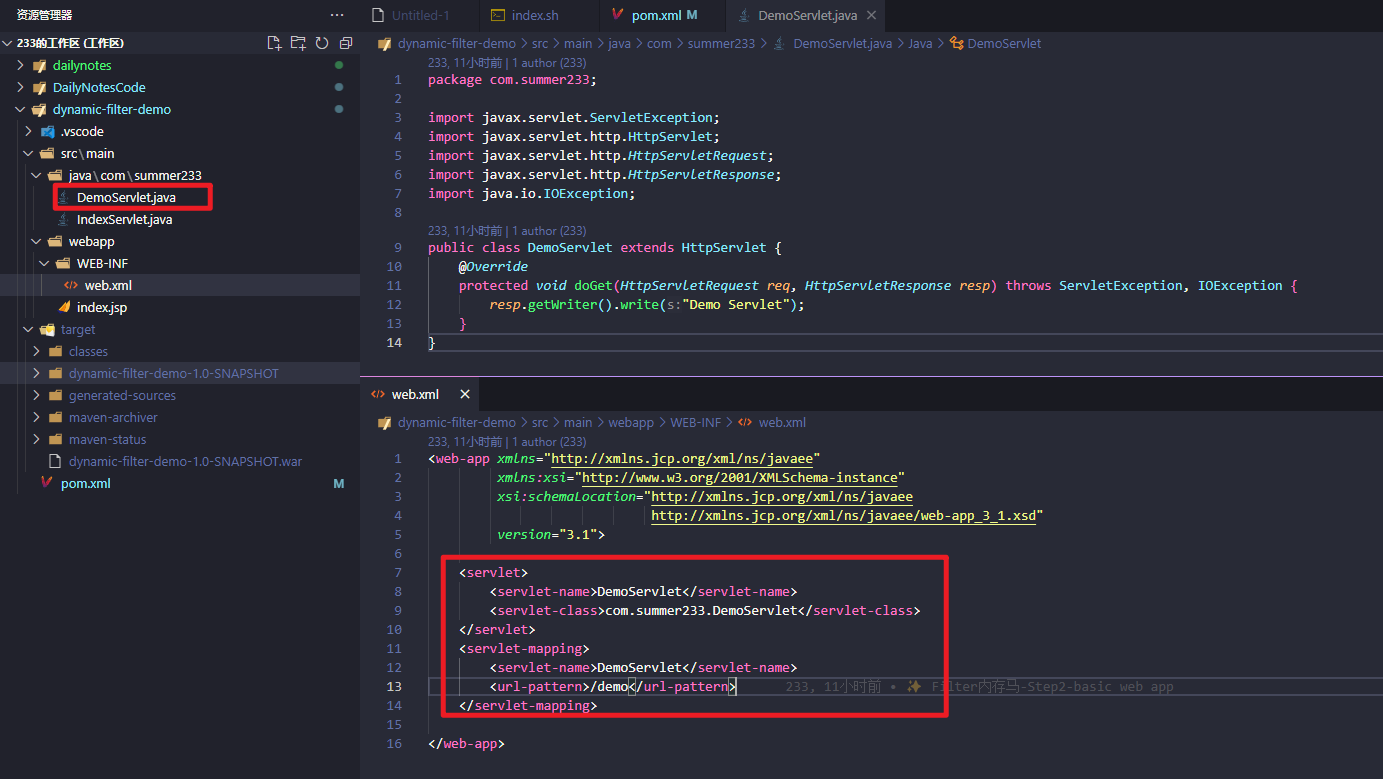Open DemoServlet.java in the file tree
Image resolution: width=1383 pixels, height=779 pixels.
click(x=126, y=197)
